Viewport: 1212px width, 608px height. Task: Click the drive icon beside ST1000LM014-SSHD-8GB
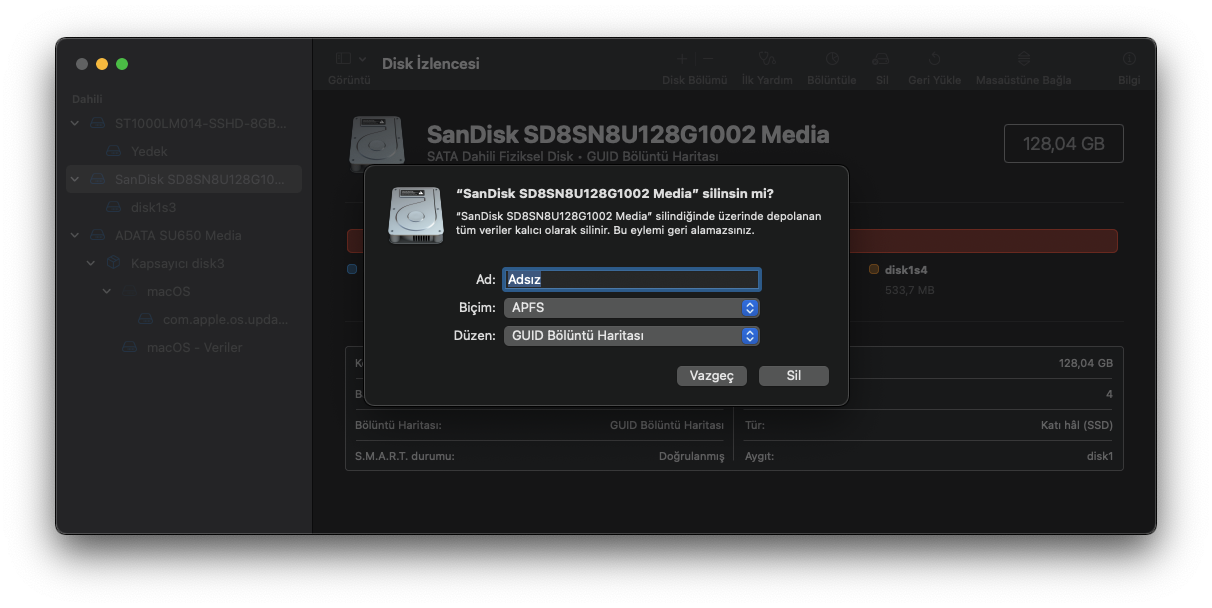tap(97, 123)
